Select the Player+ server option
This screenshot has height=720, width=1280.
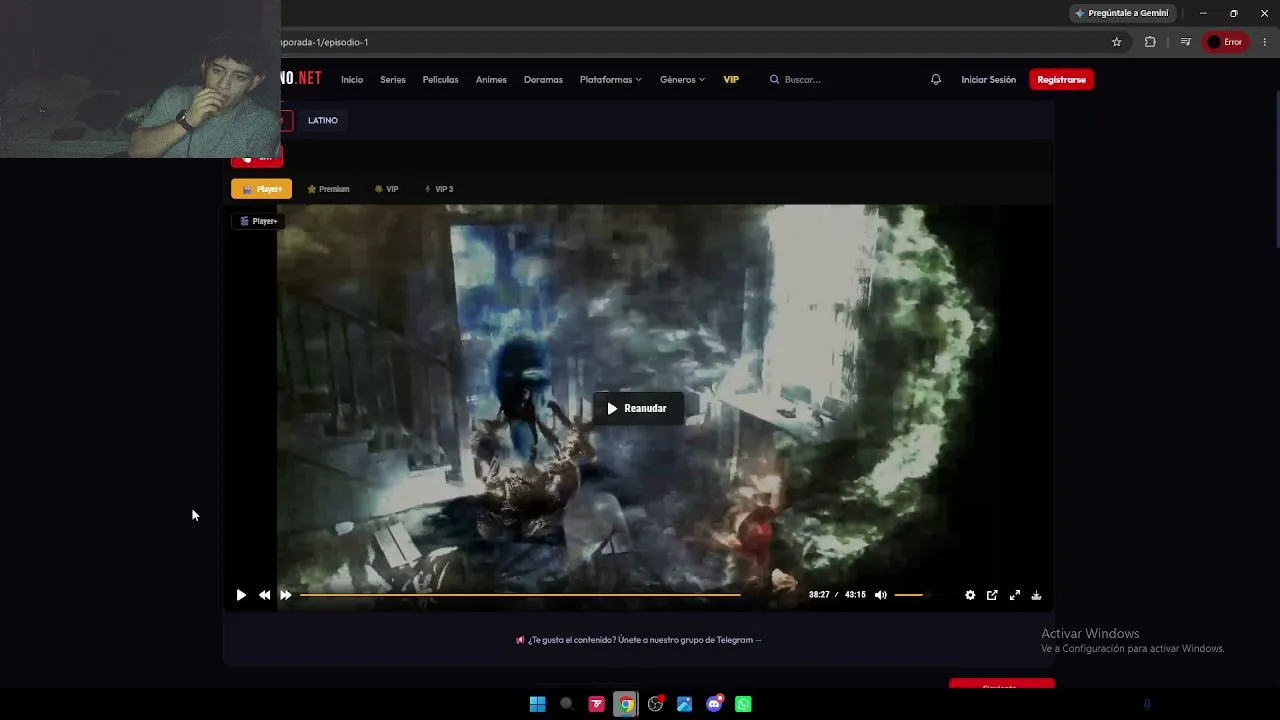[262, 189]
